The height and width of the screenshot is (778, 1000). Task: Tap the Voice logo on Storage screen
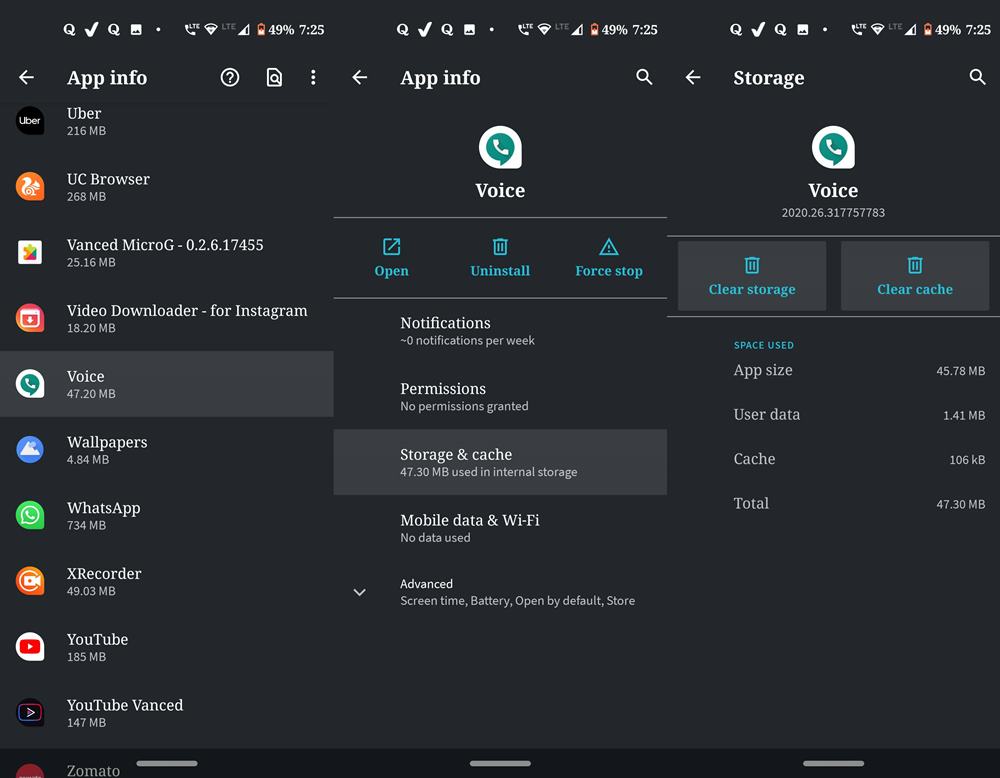[834, 147]
